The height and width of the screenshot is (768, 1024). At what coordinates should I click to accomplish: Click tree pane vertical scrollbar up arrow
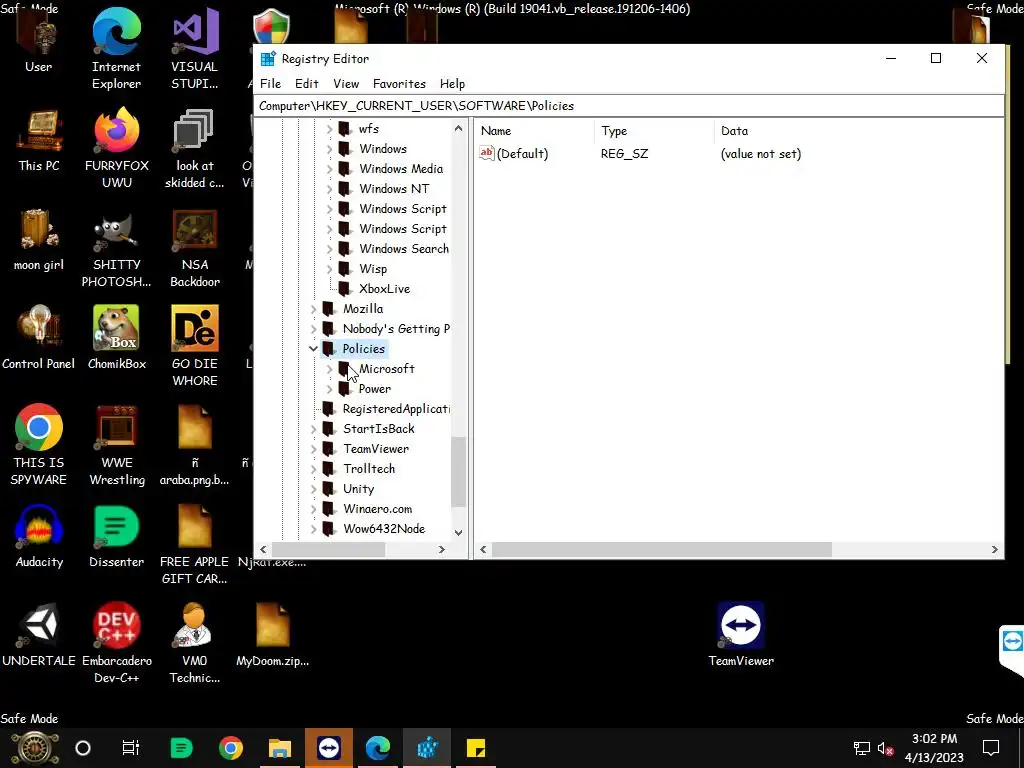[x=458, y=129]
